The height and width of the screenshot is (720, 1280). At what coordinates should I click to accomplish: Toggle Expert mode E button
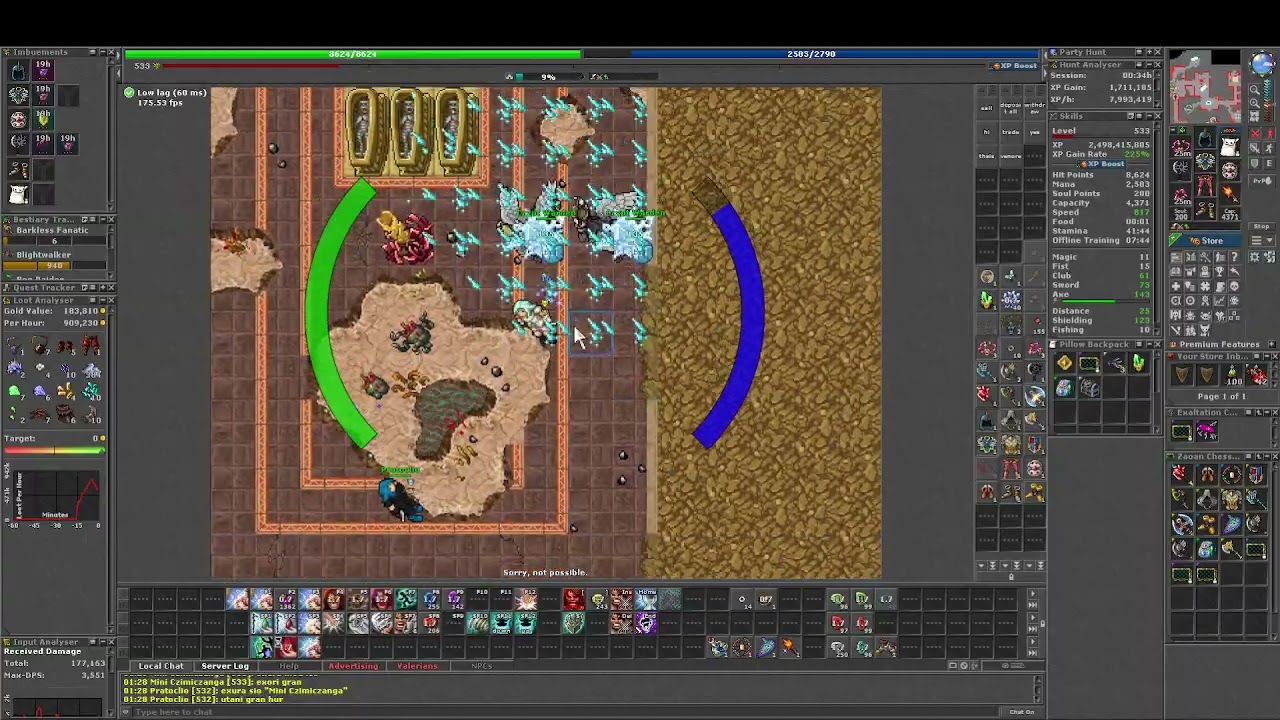pos(1269,164)
